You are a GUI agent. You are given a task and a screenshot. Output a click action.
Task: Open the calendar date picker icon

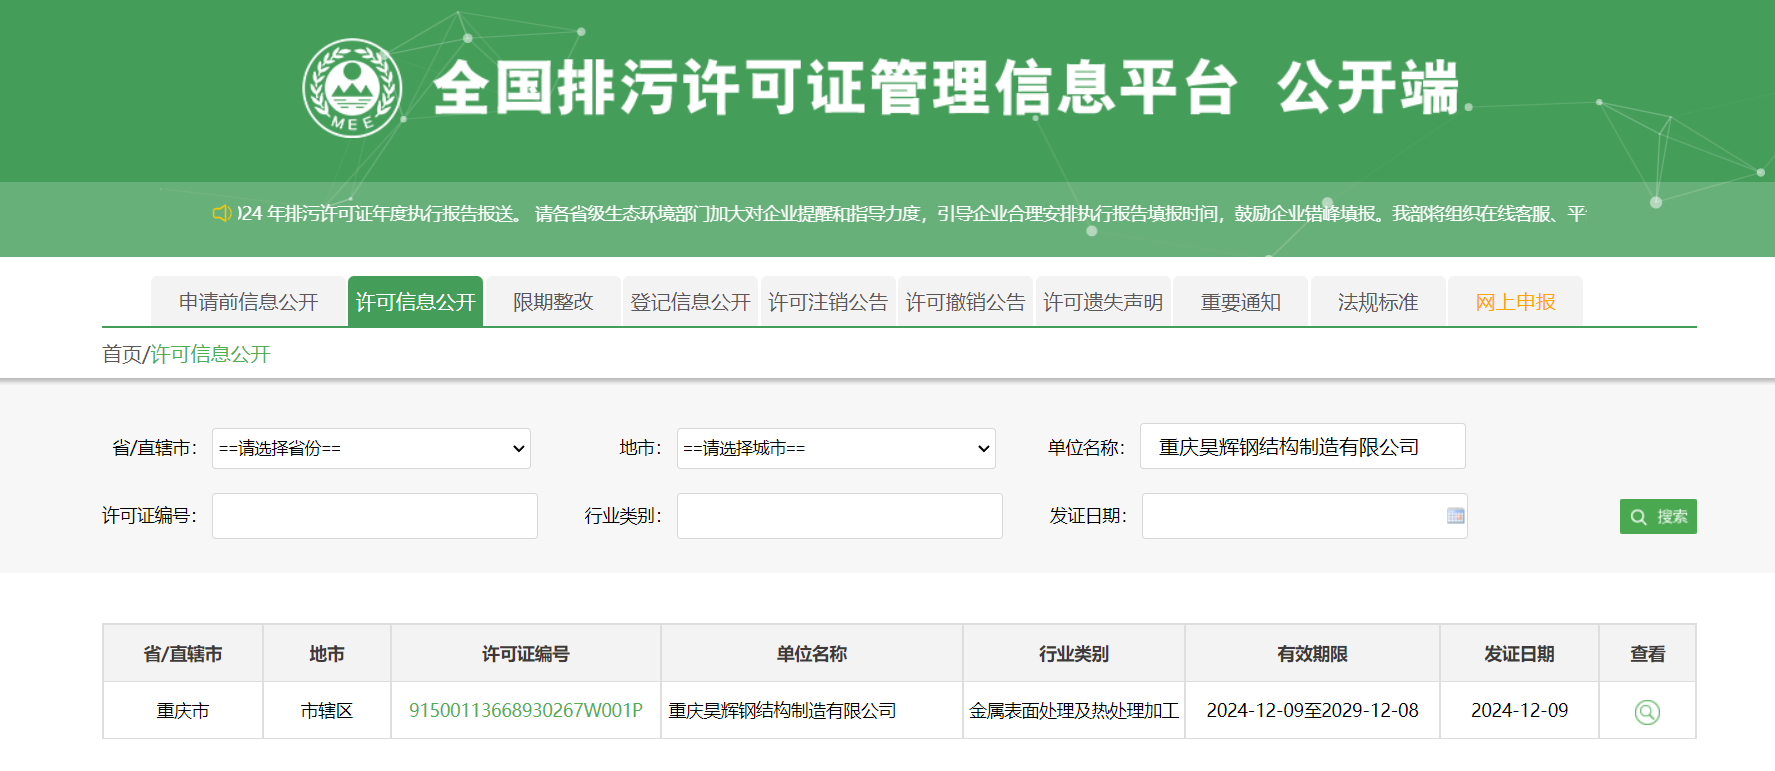click(1455, 516)
